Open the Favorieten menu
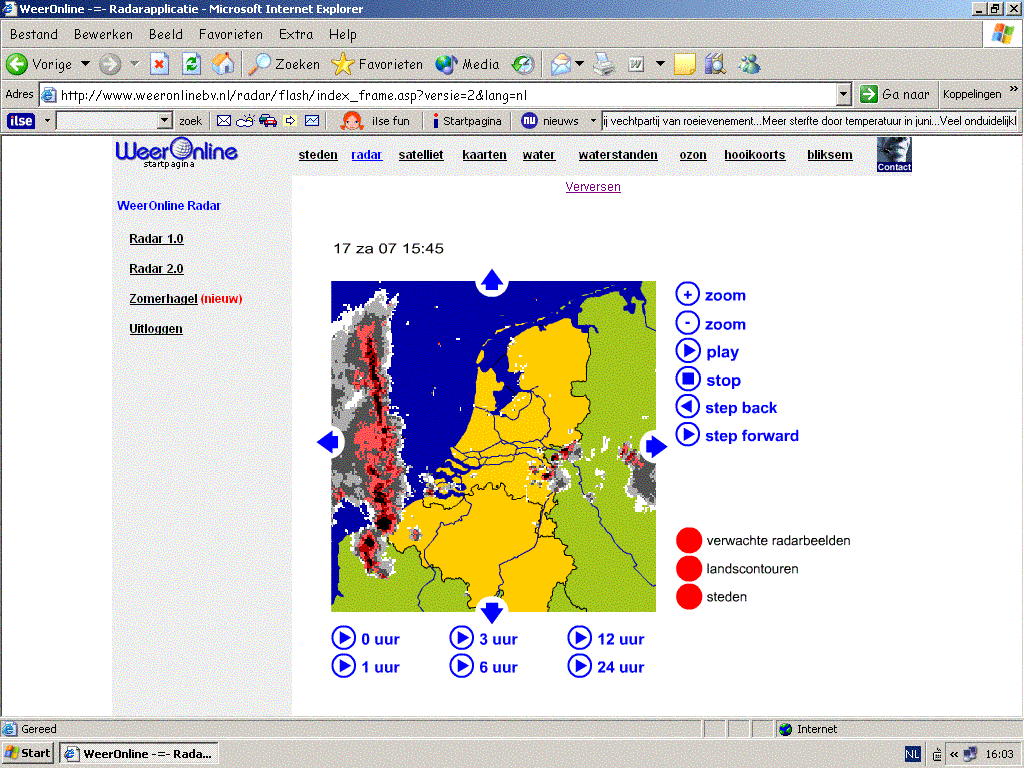Image resolution: width=1024 pixels, height=768 pixels. tap(230, 34)
